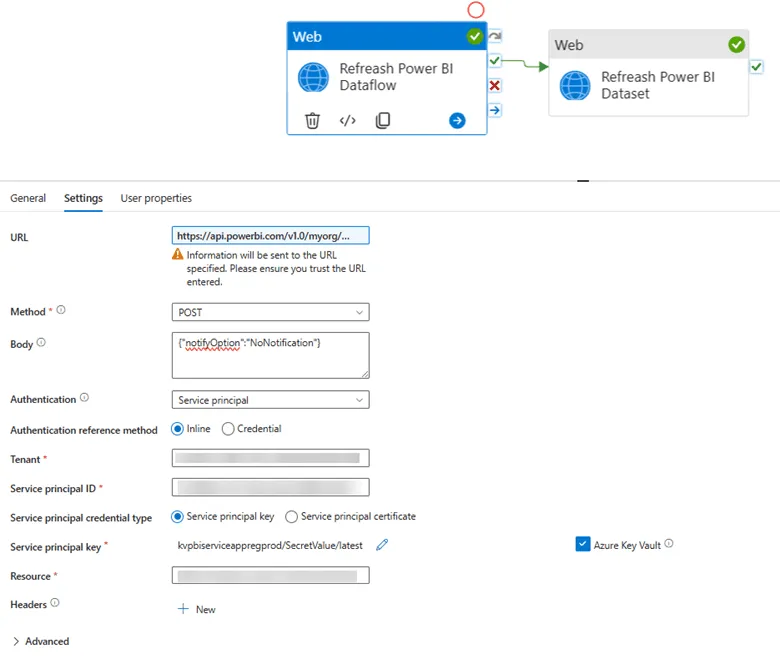780x659 pixels.
Task: Click Dataset activity success connector check
Action: 756,67
